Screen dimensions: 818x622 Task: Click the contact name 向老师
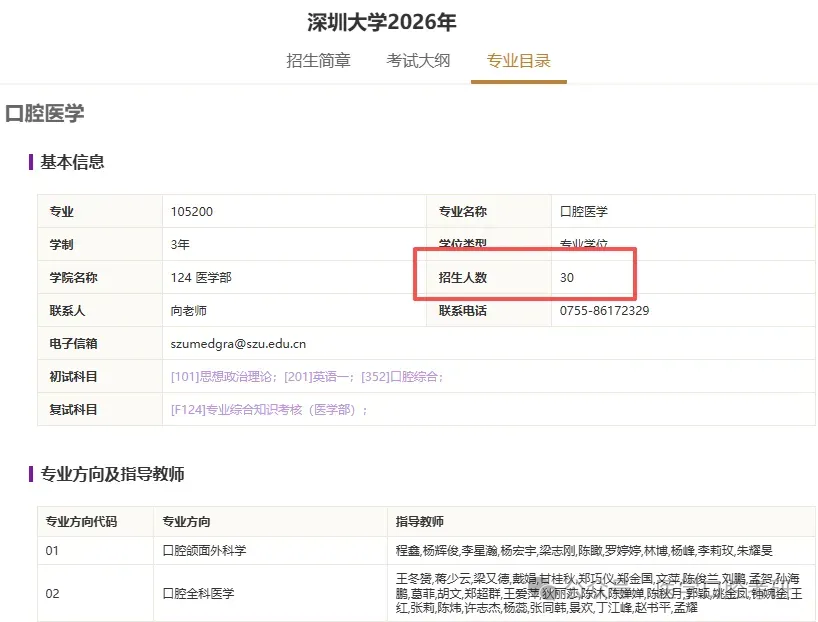[188, 310]
